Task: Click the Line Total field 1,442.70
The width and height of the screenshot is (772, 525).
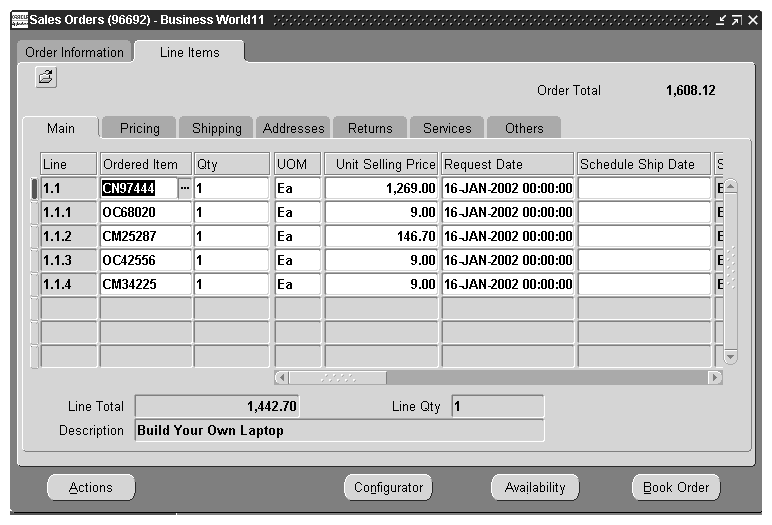Action: pyautogui.click(x=217, y=406)
